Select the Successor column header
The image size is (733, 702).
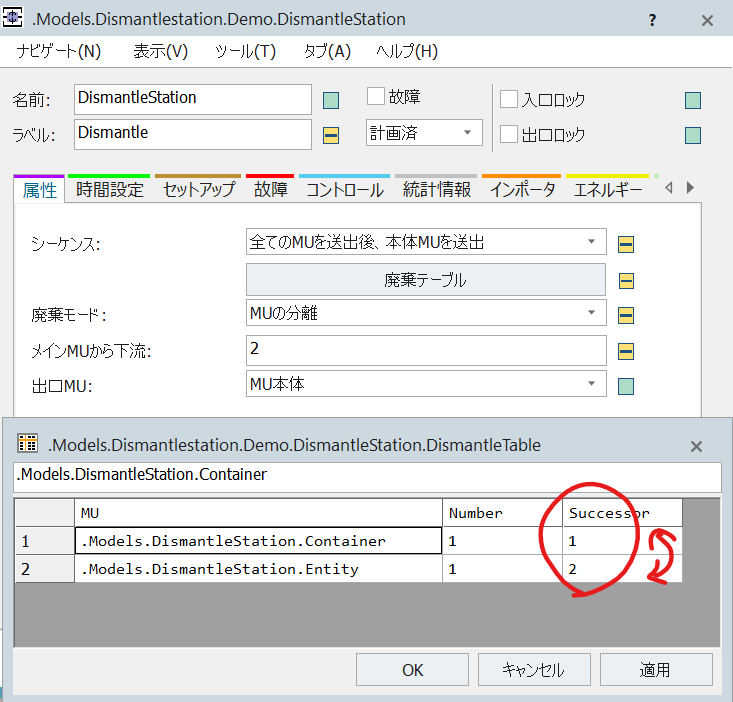point(622,513)
